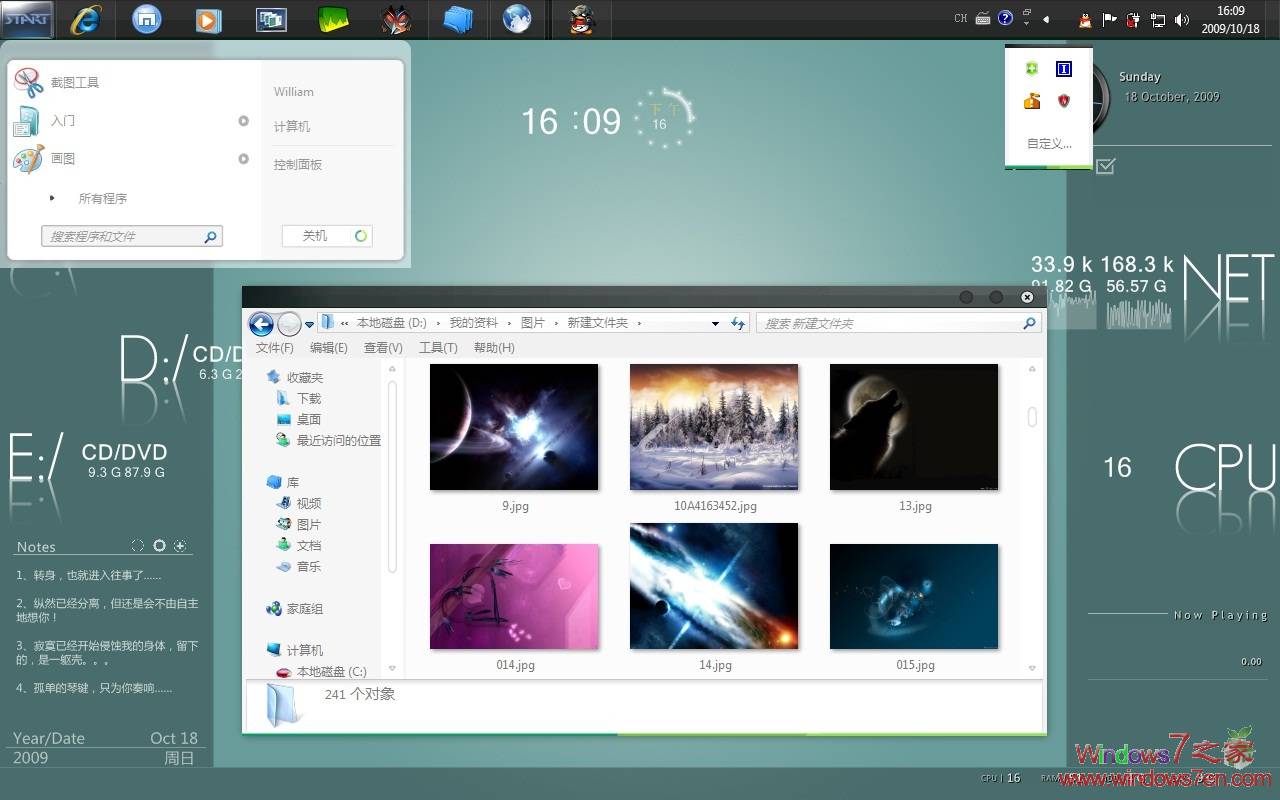Screen dimensions: 1280x800
Task: Click 自定义 in the system tray popup
Action: (x=1046, y=142)
